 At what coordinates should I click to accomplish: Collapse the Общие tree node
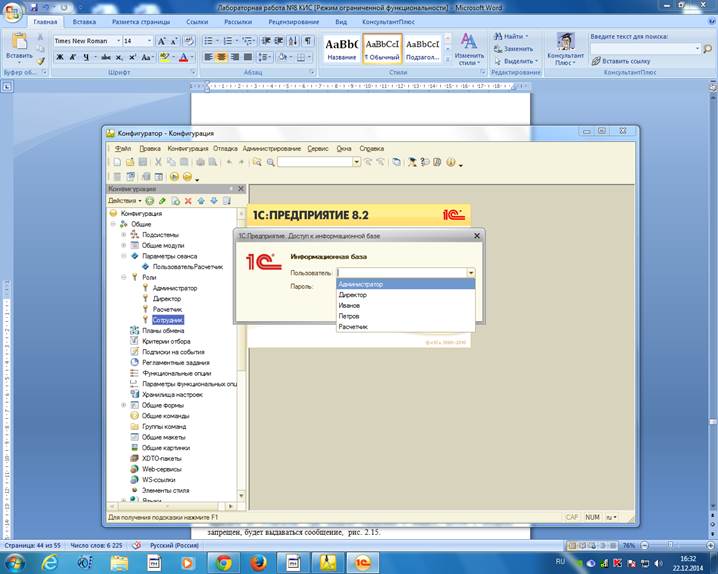(x=113, y=224)
